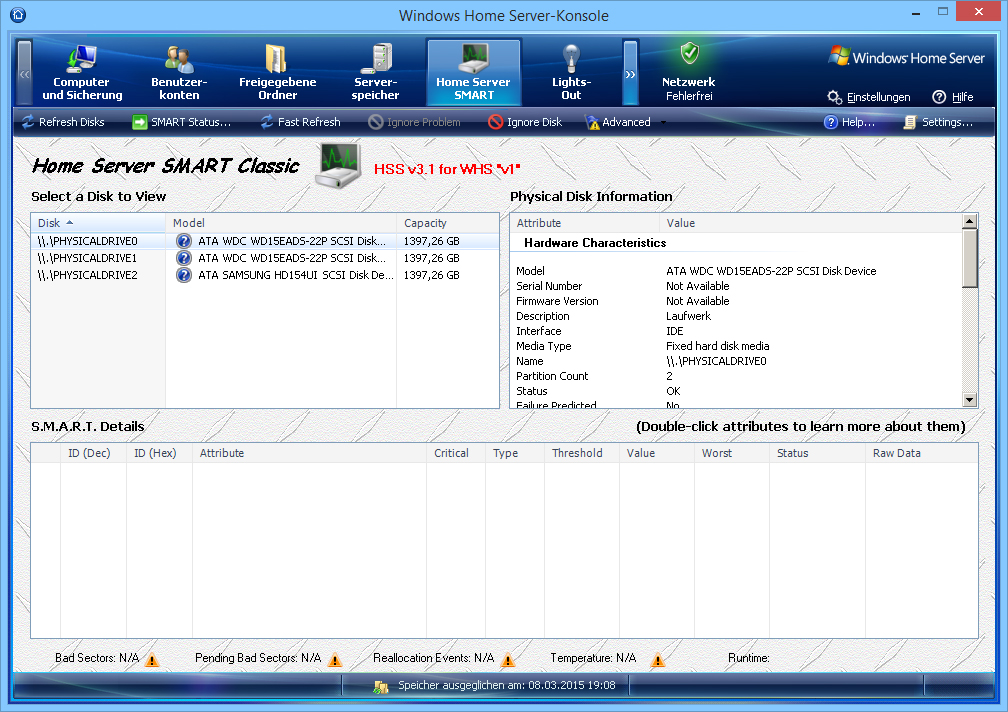Open the toolbar Help… item
The image size is (1008, 712).
(849, 122)
